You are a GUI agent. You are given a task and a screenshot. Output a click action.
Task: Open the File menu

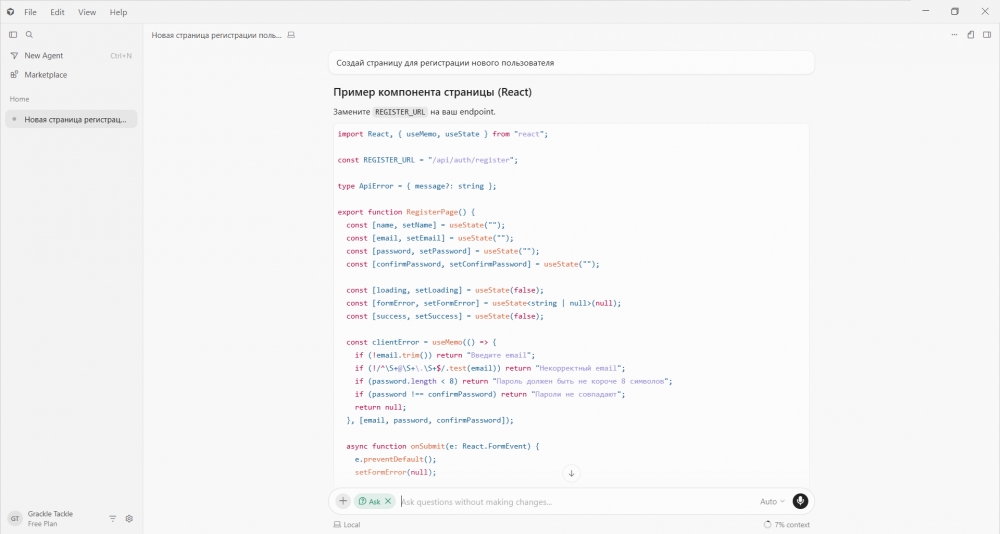(30, 12)
